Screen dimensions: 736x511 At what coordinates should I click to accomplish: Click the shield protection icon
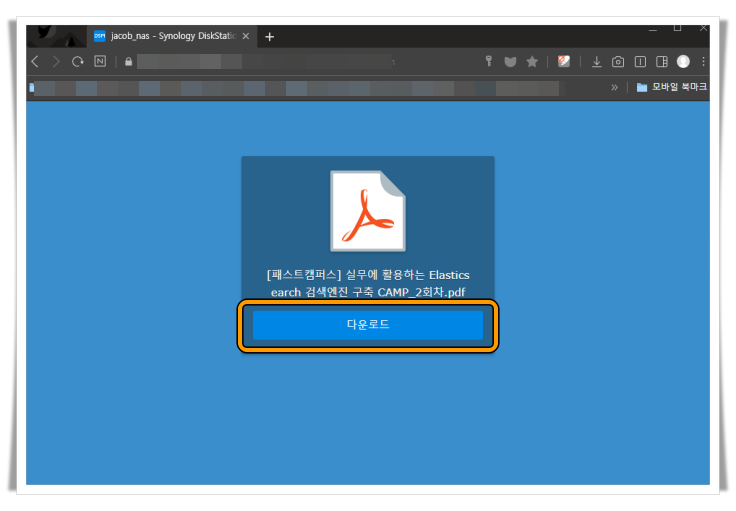pos(510,61)
